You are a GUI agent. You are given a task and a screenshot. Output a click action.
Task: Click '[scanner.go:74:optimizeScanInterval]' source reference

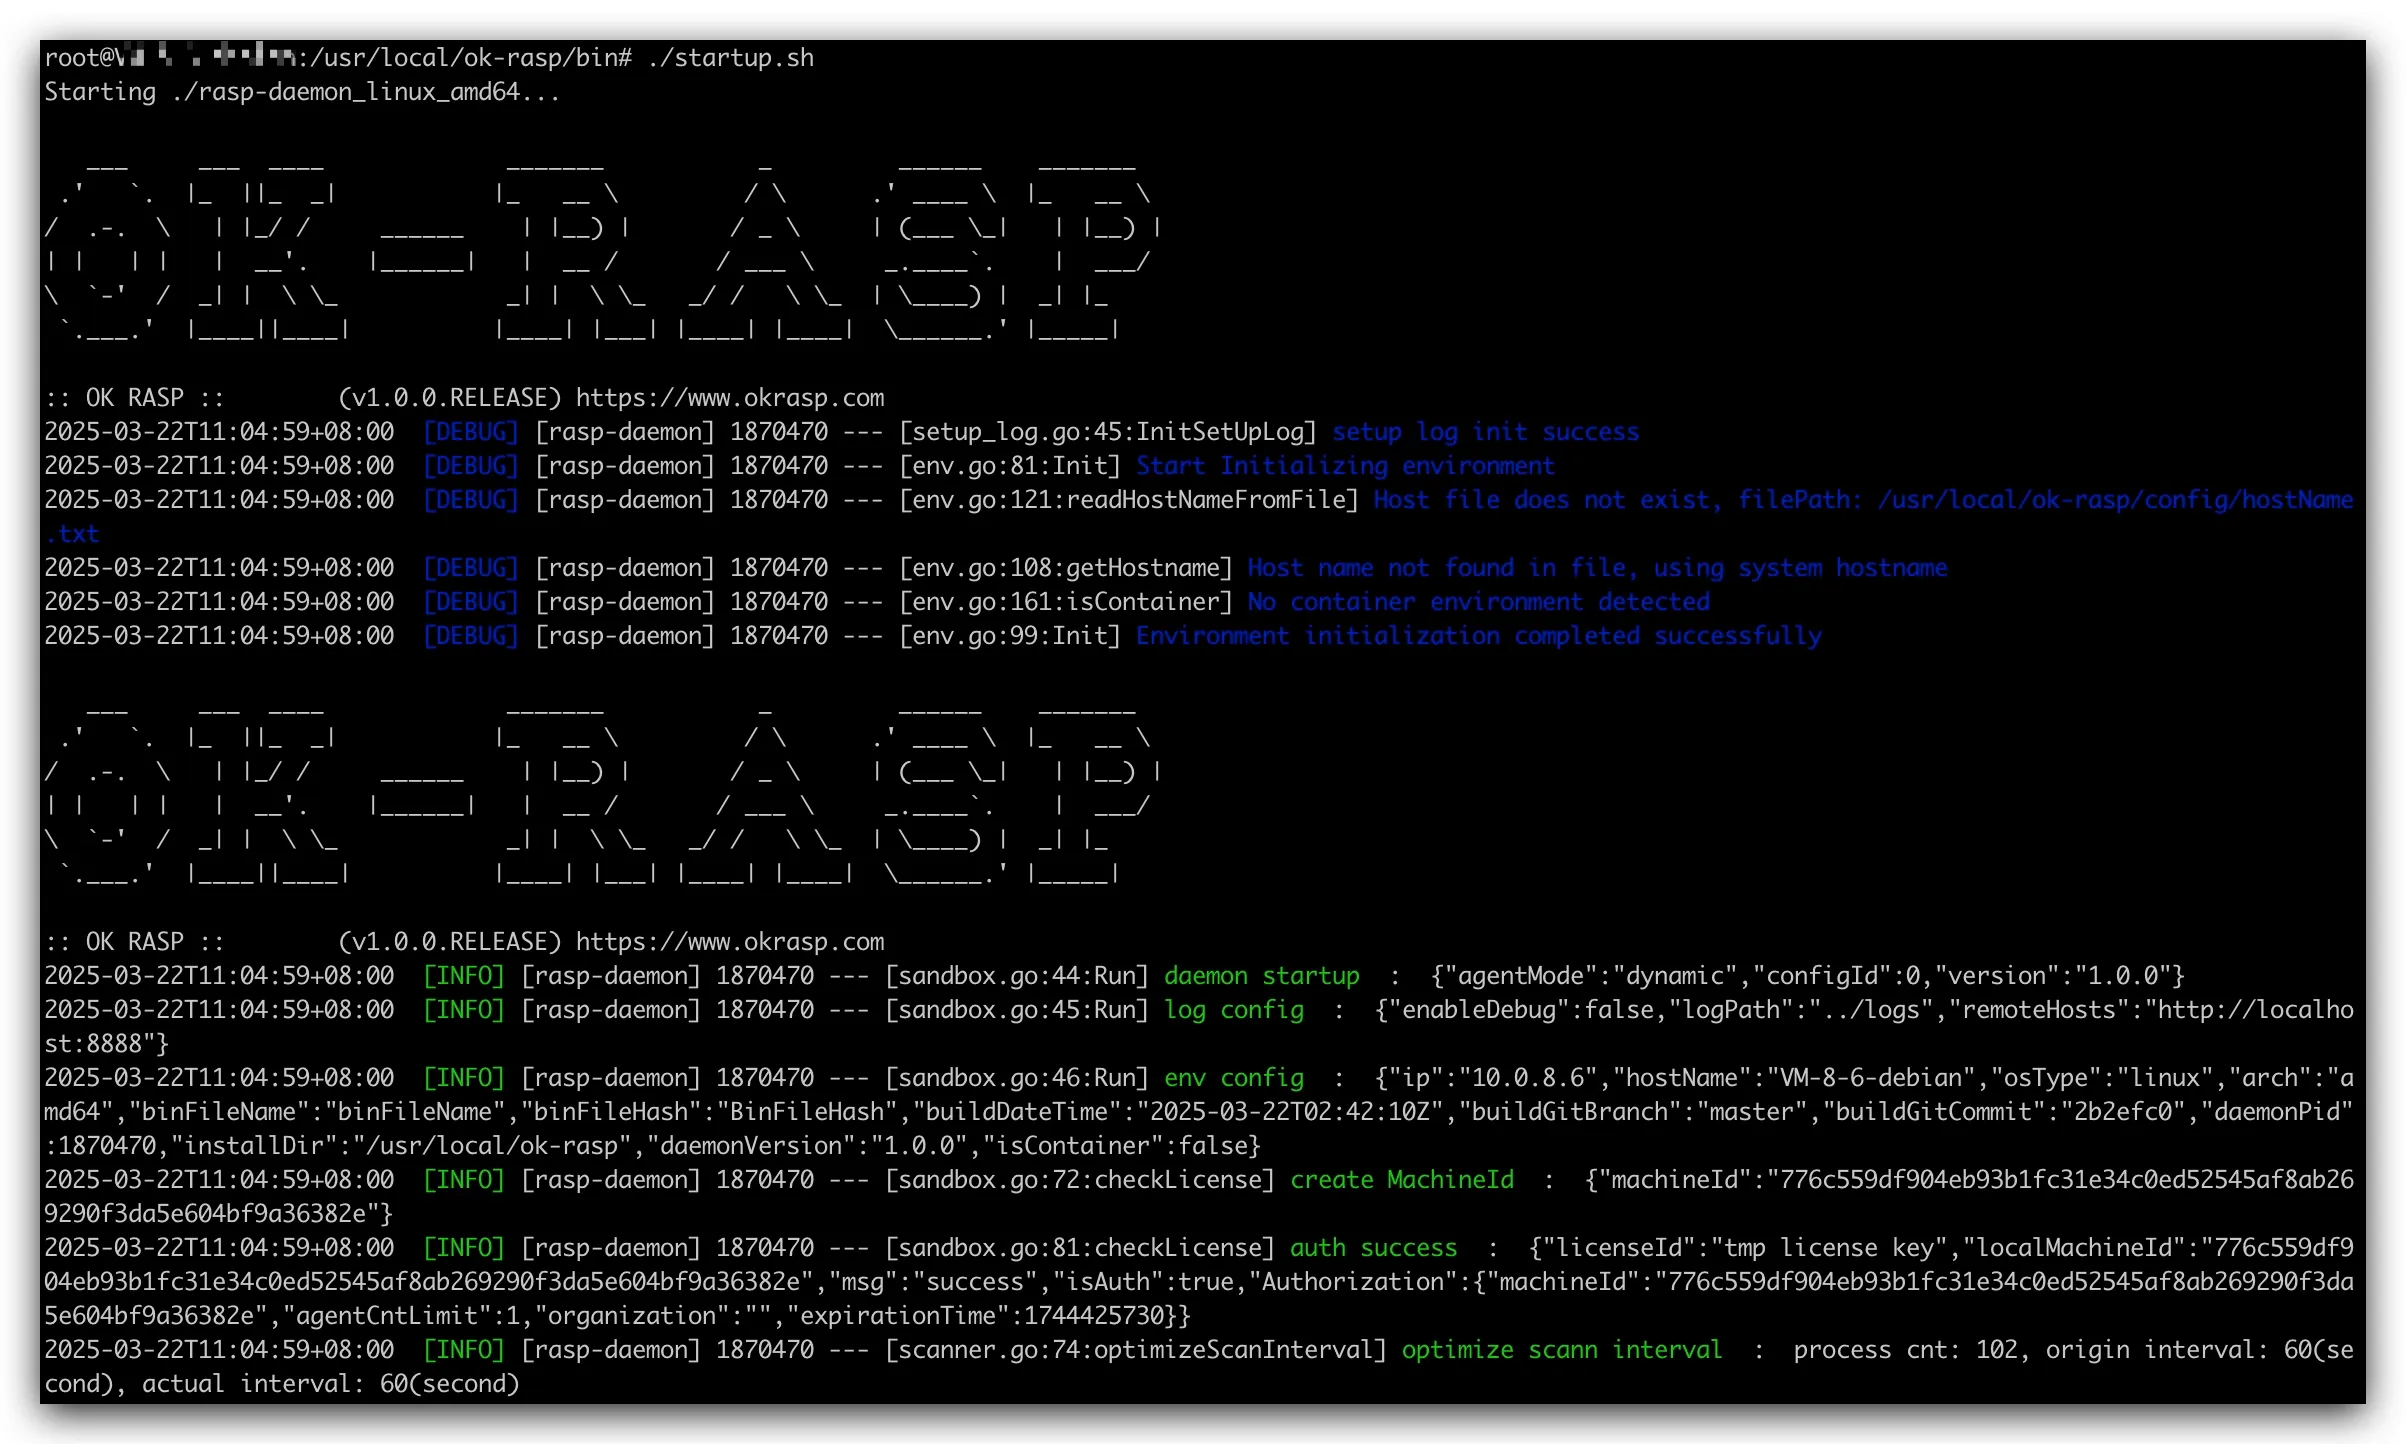1136,1350
